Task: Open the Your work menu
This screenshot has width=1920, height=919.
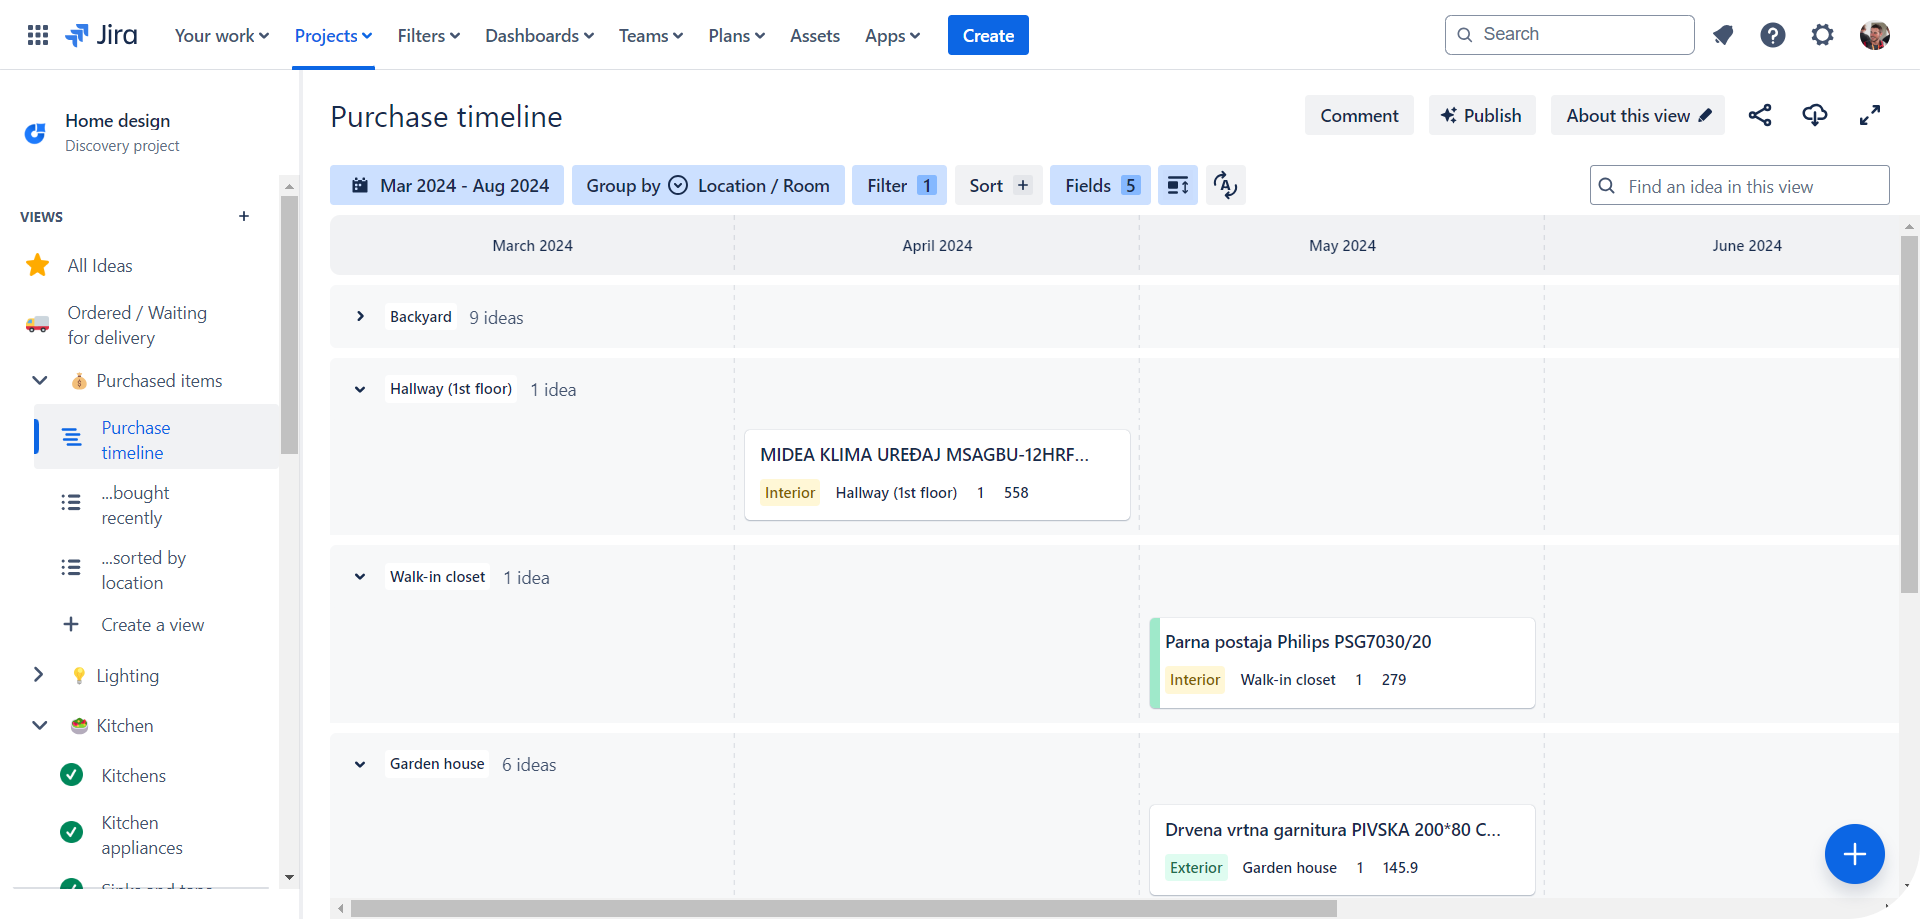Action: (x=222, y=35)
